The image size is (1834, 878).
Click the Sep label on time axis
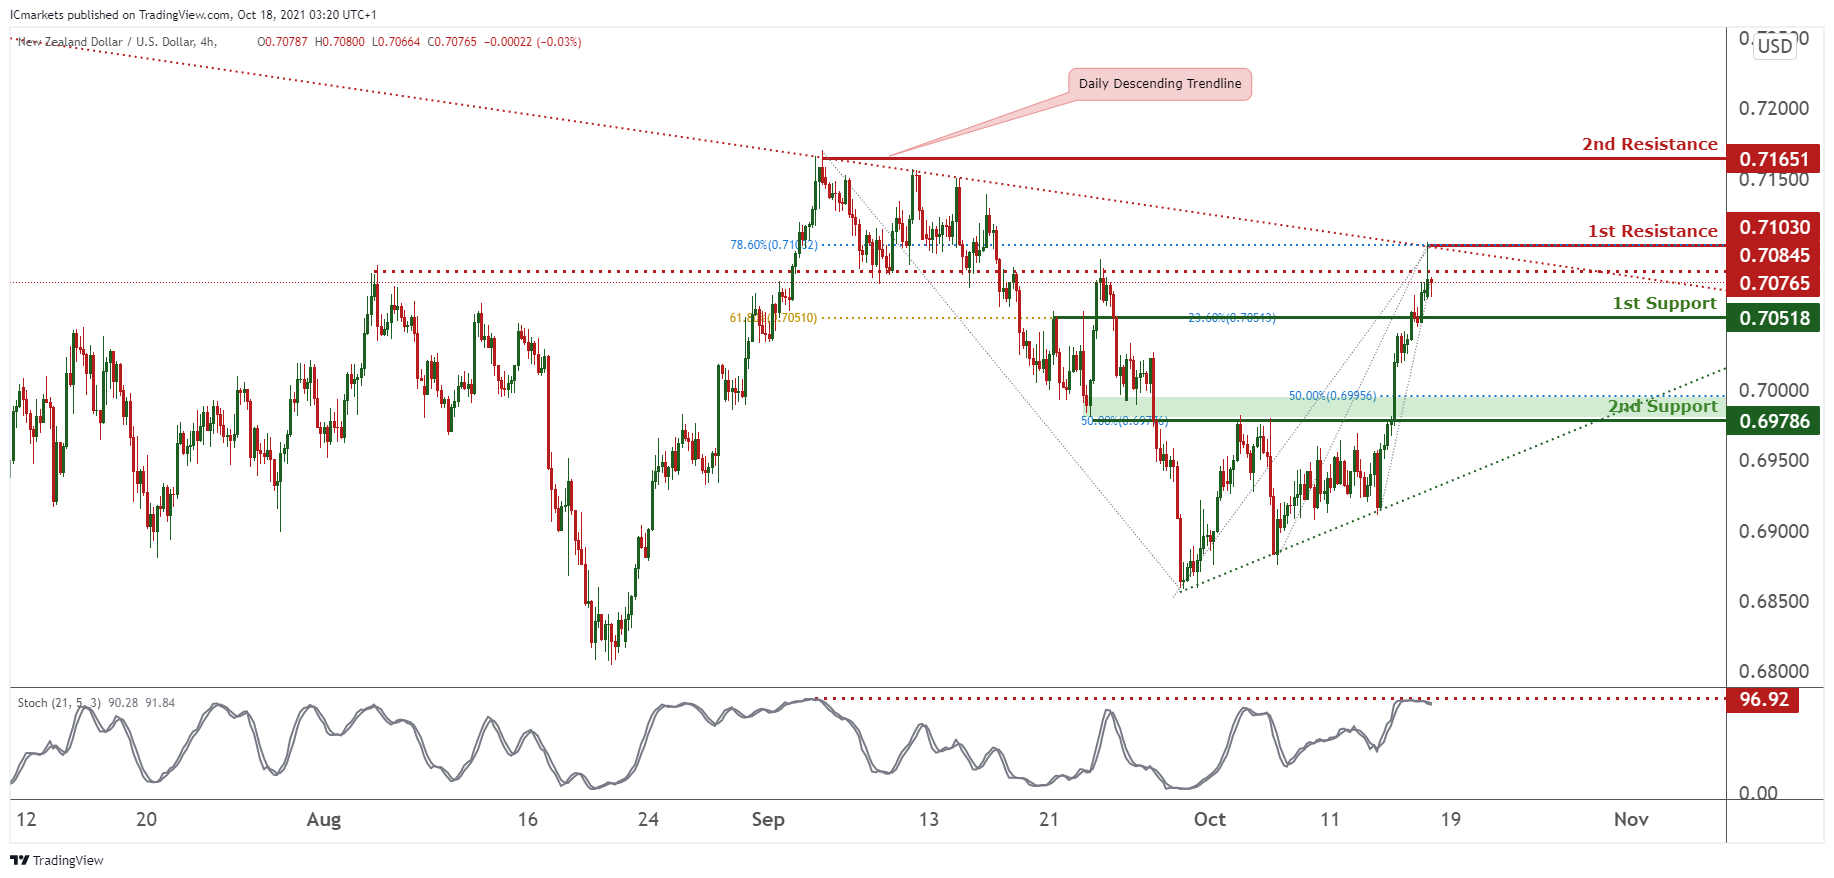click(x=768, y=820)
